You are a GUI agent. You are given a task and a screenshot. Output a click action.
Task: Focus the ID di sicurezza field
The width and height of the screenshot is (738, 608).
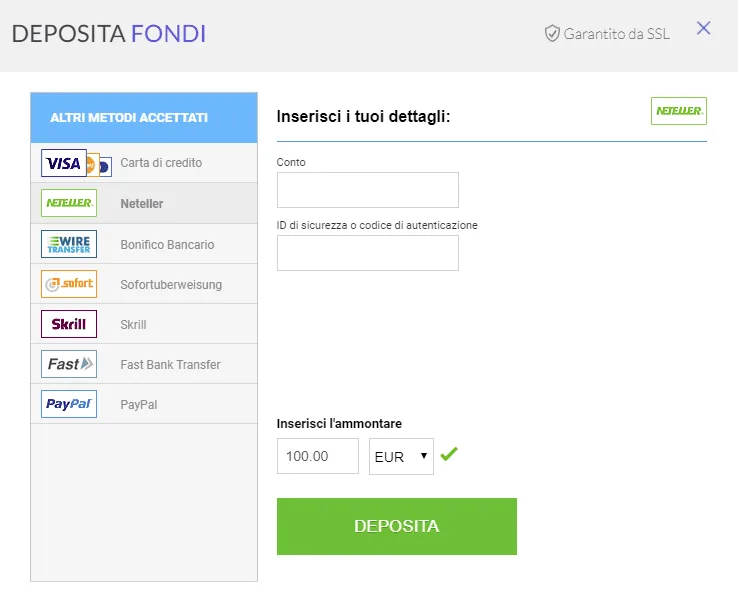point(368,253)
